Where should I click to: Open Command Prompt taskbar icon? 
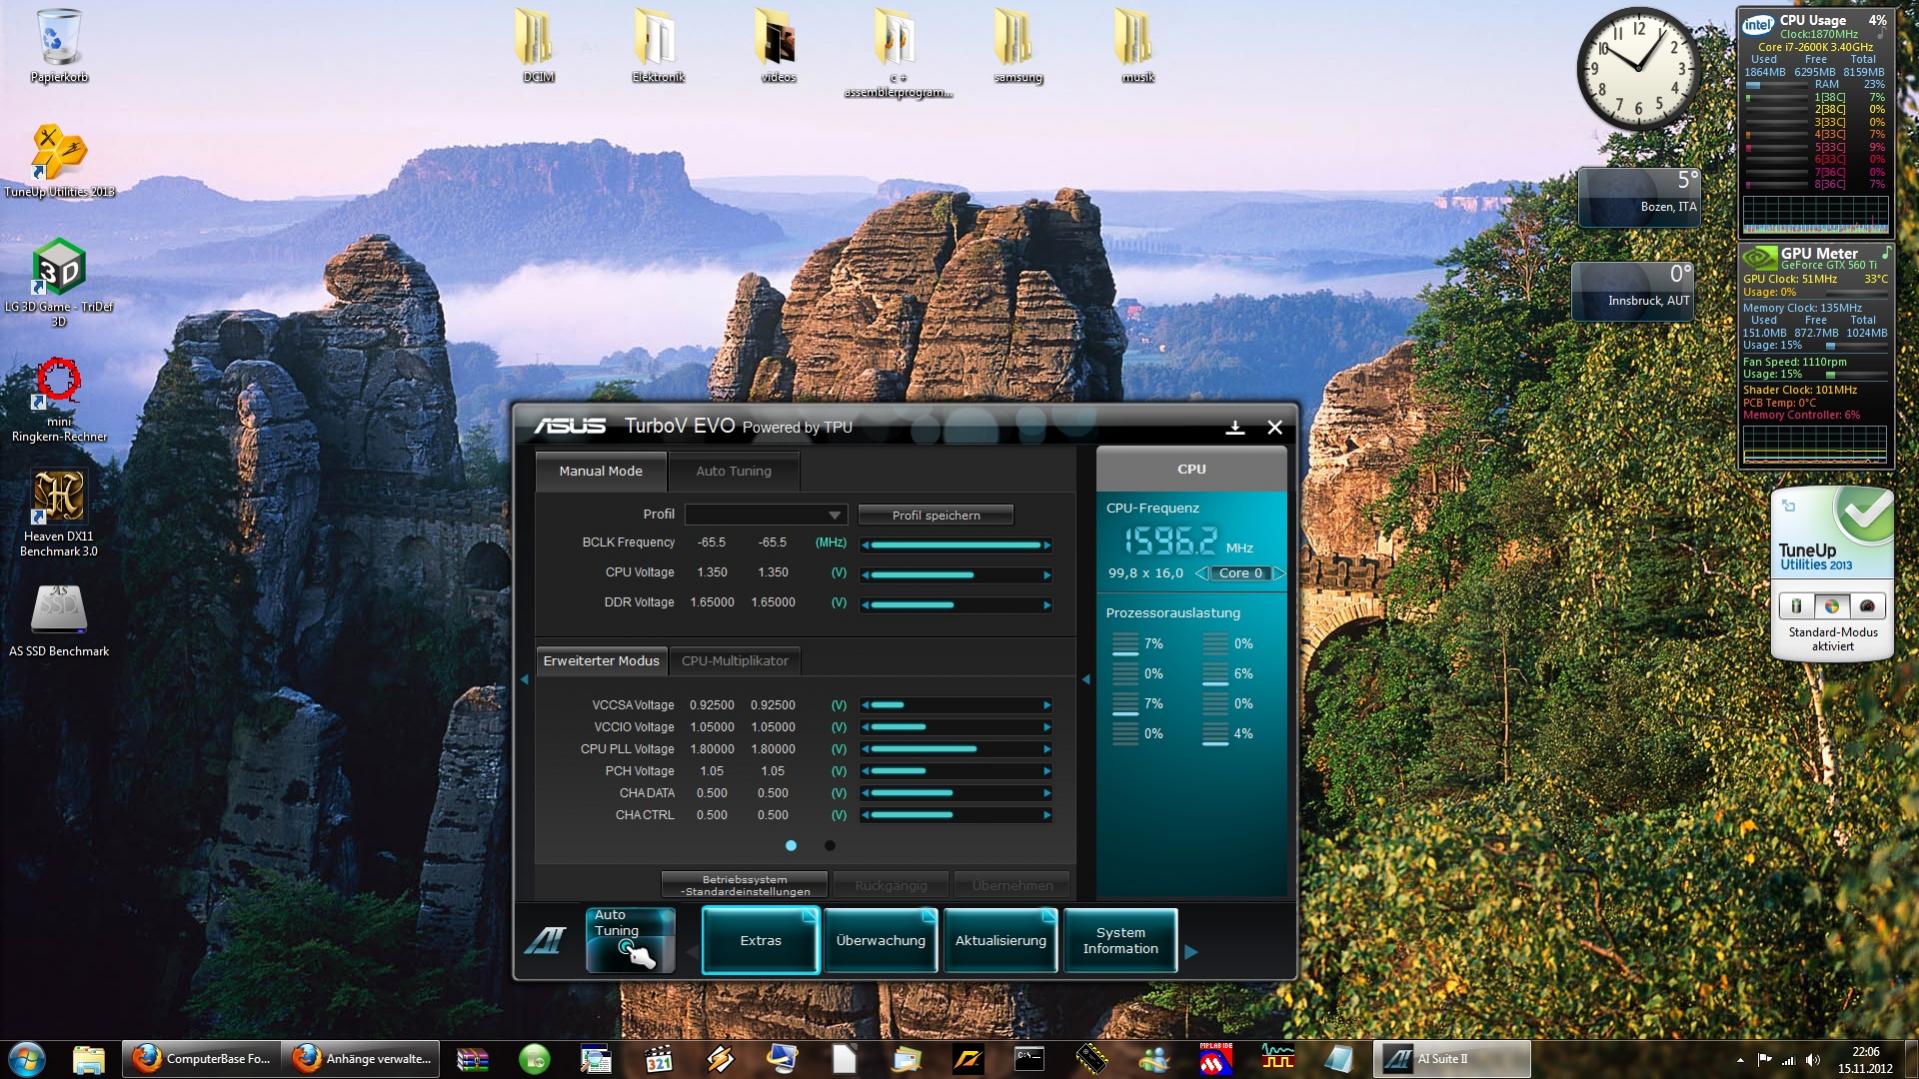1029,1058
